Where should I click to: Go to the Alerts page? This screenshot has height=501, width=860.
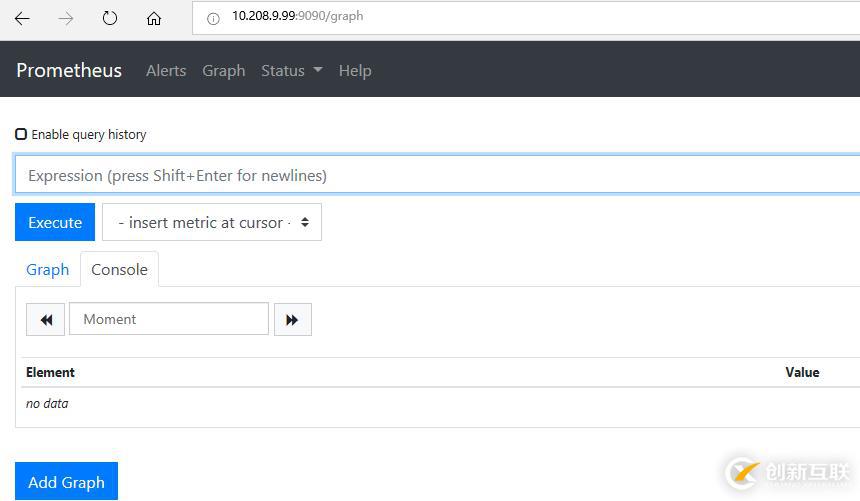166,71
